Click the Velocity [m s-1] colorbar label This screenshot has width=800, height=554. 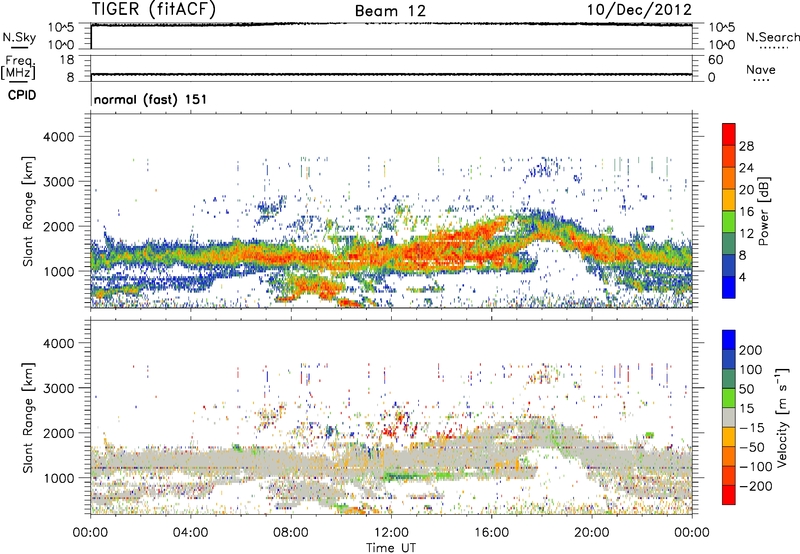[782, 417]
